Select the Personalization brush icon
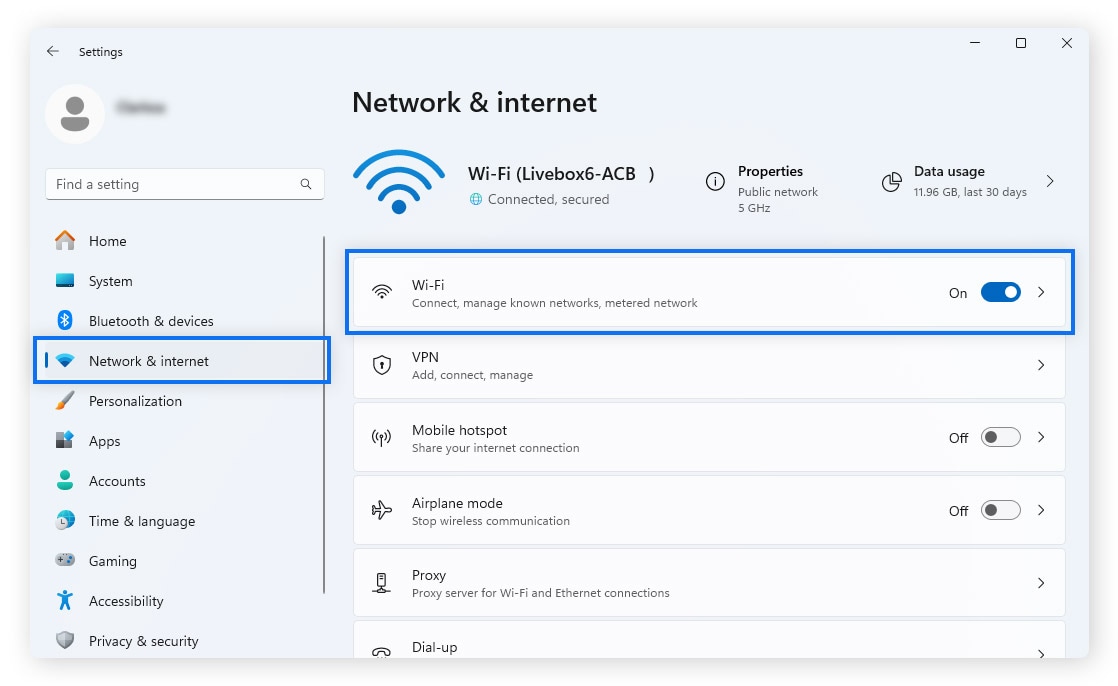This screenshot has height=686, width=1118. pyautogui.click(x=64, y=401)
